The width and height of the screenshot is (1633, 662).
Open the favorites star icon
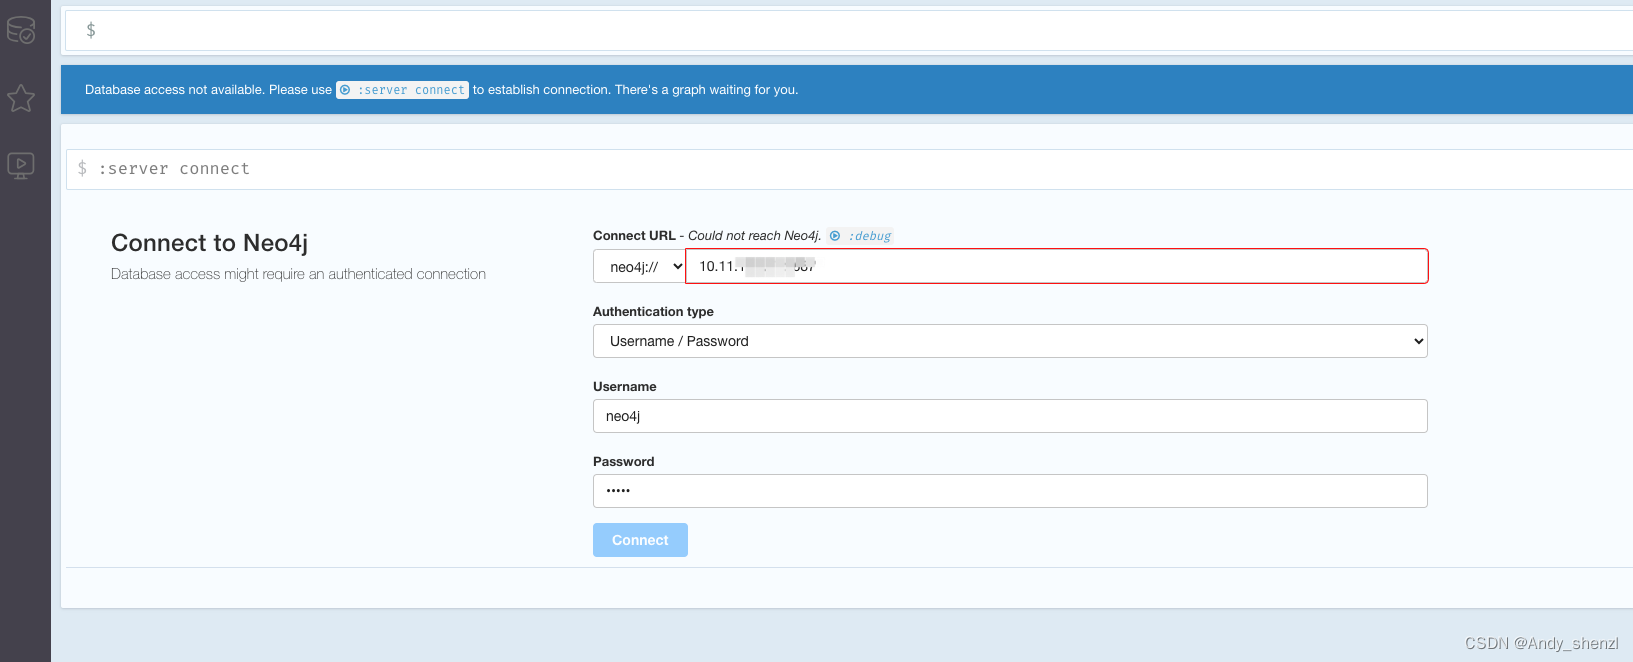tap(21, 98)
